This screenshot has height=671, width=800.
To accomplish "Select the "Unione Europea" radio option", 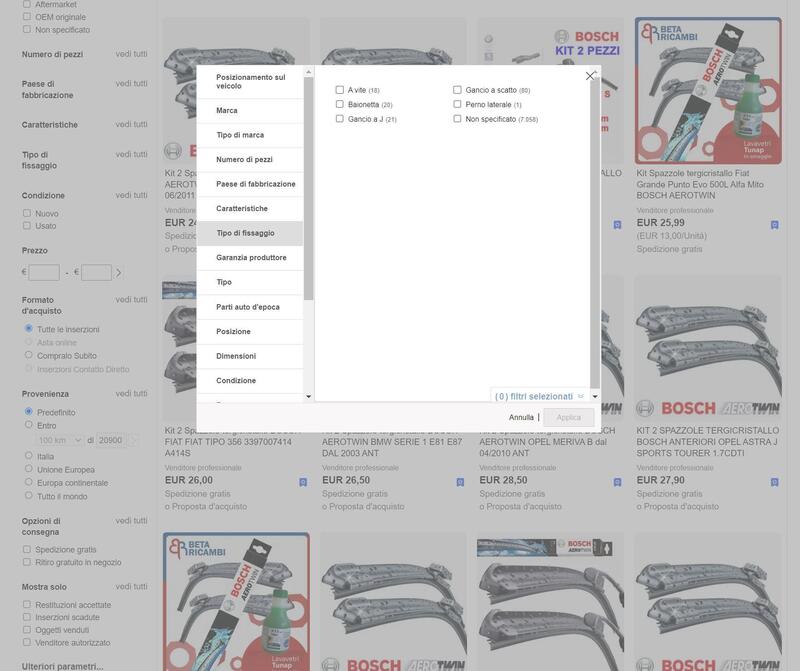I will point(29,469).
